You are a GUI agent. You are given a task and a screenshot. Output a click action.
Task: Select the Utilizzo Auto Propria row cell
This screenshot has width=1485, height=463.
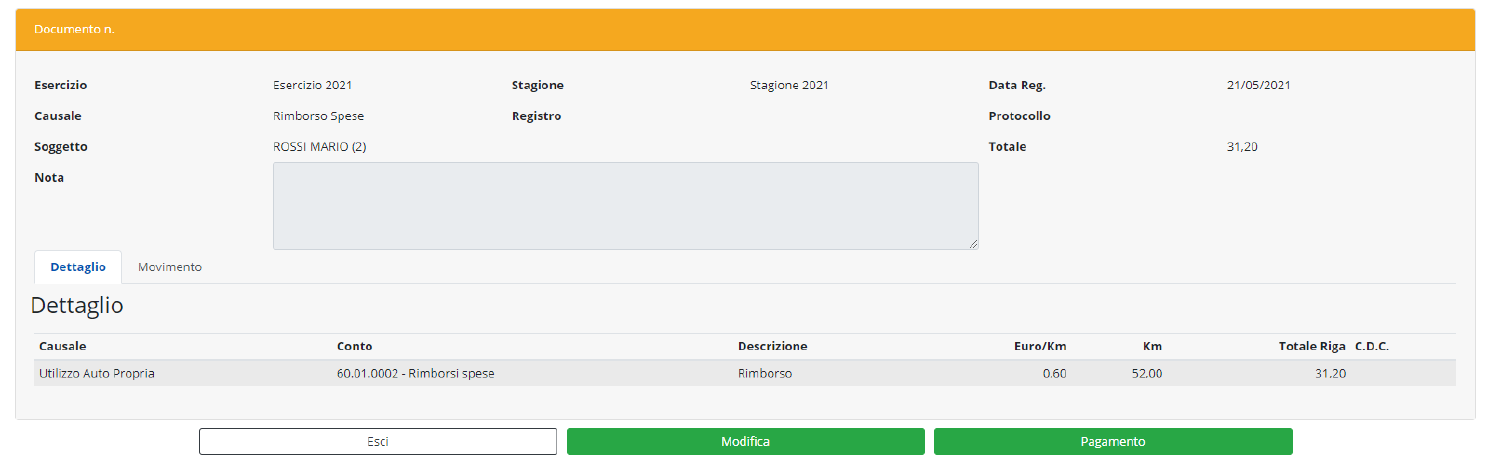click(97, 374)
